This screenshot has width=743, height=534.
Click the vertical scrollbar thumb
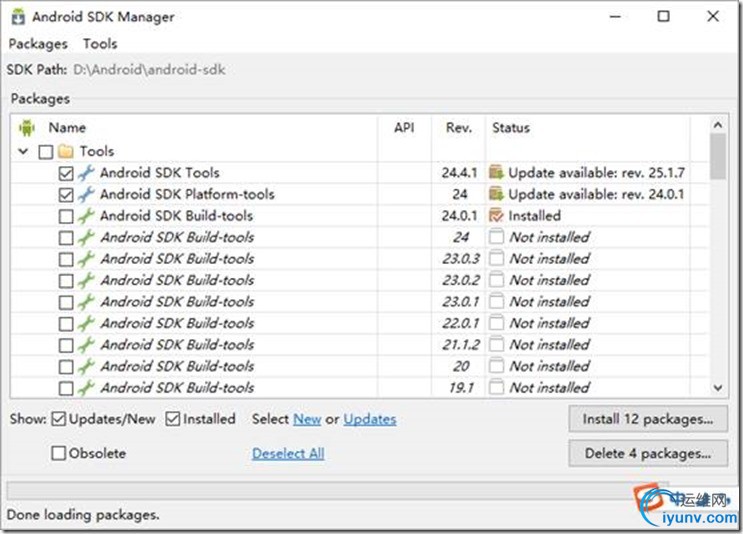click(718, 156)
